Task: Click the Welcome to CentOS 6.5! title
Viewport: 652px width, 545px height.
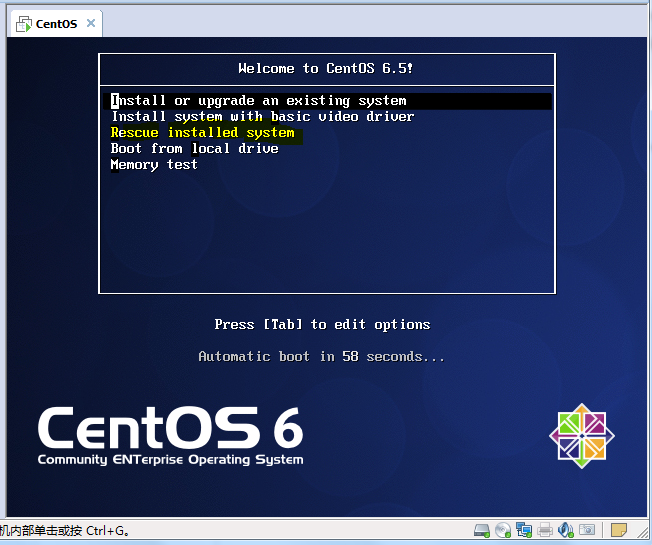Action: 326,68
